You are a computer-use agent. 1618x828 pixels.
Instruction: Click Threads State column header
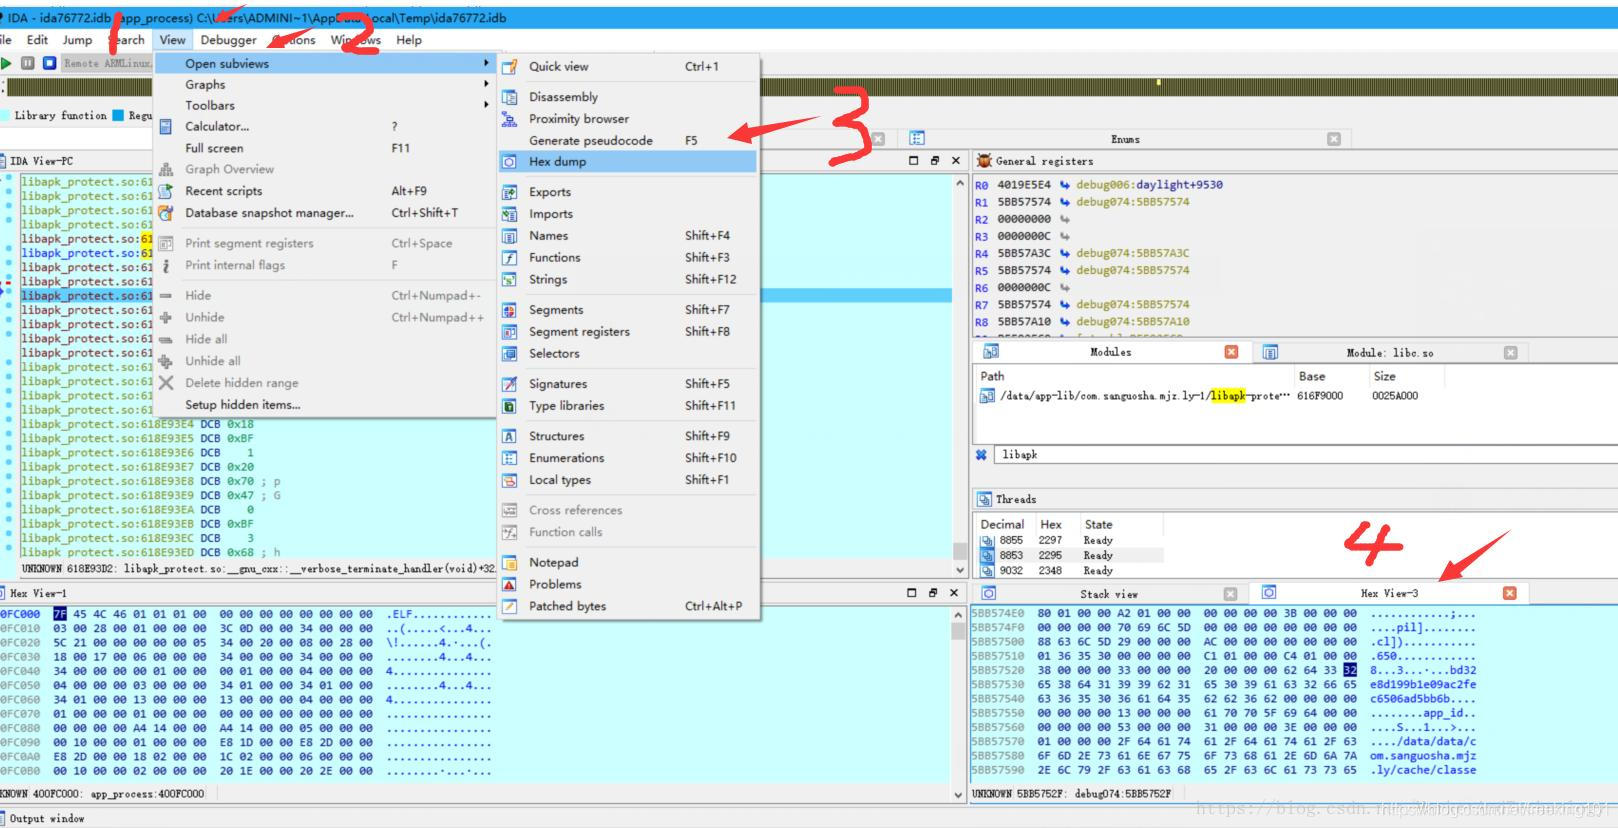click(x=1098, y=524)
